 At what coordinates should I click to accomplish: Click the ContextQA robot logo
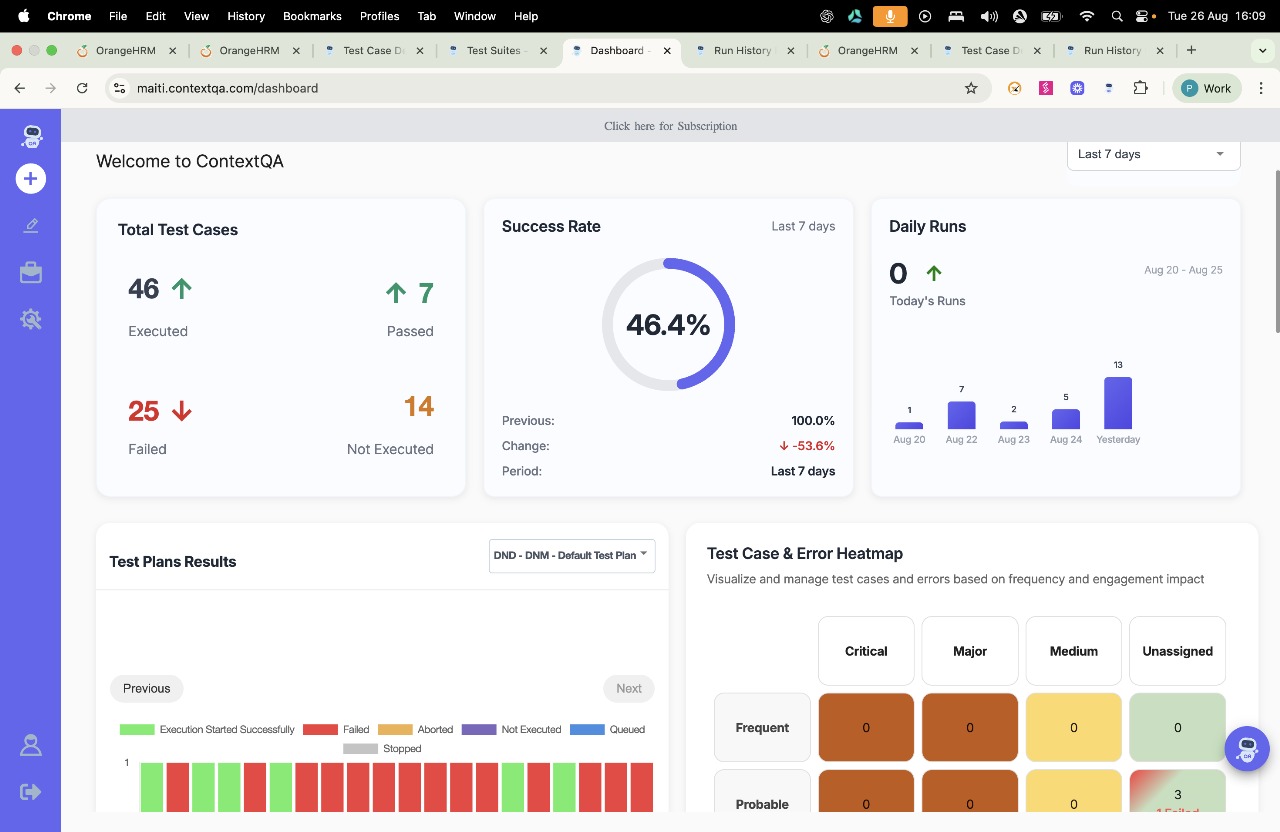pos(31,137)
